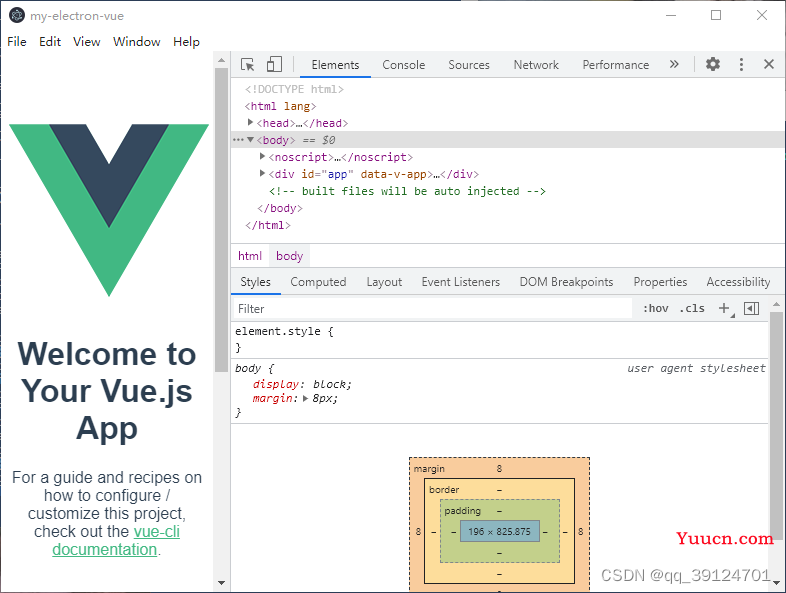
Task: Click the padding label in box model
Action: coord(463,510)
